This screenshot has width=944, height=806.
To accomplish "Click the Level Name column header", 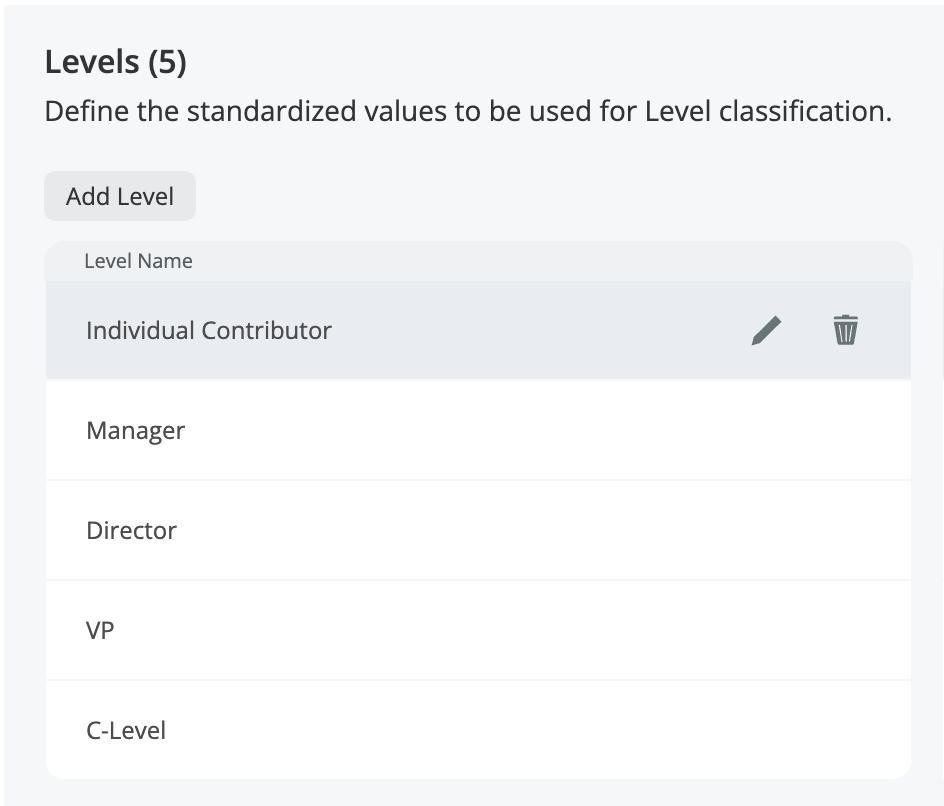I will tap(138, 262).
